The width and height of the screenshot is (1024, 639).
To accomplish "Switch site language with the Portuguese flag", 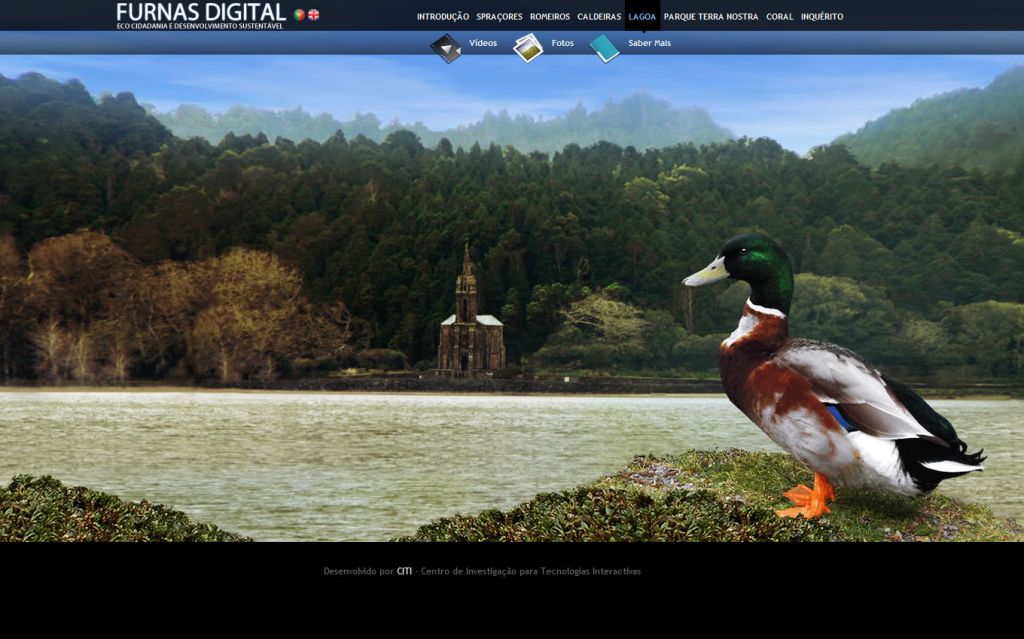I will [x=299, y=15].
